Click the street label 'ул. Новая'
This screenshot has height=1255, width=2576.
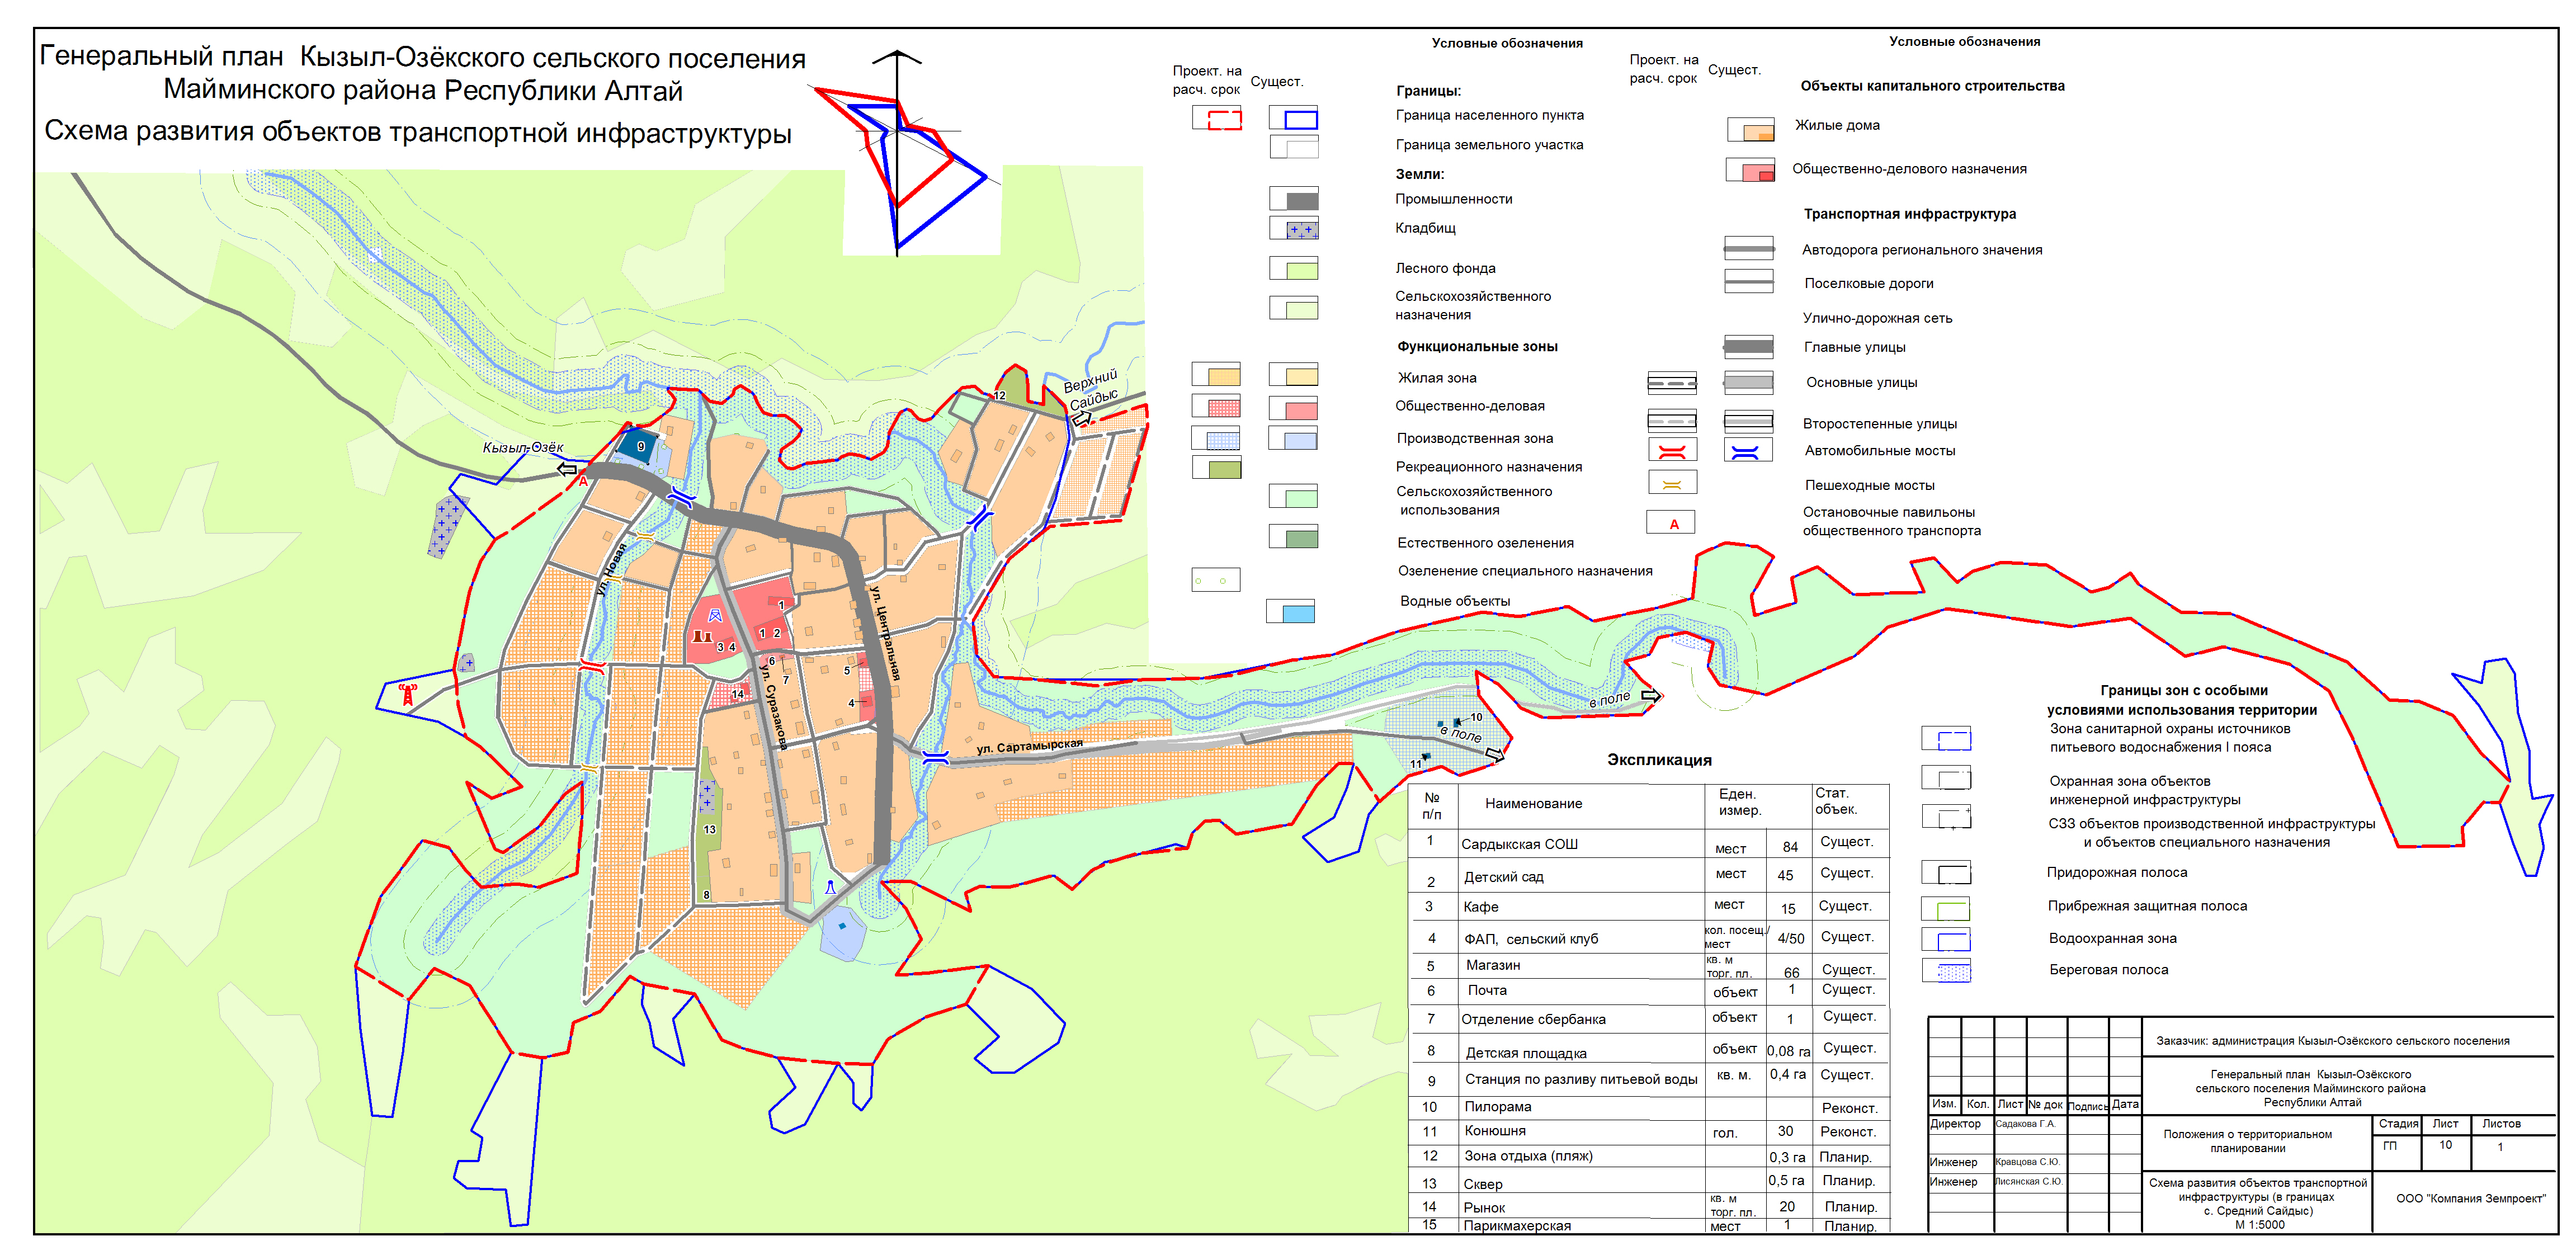(611, 569)
